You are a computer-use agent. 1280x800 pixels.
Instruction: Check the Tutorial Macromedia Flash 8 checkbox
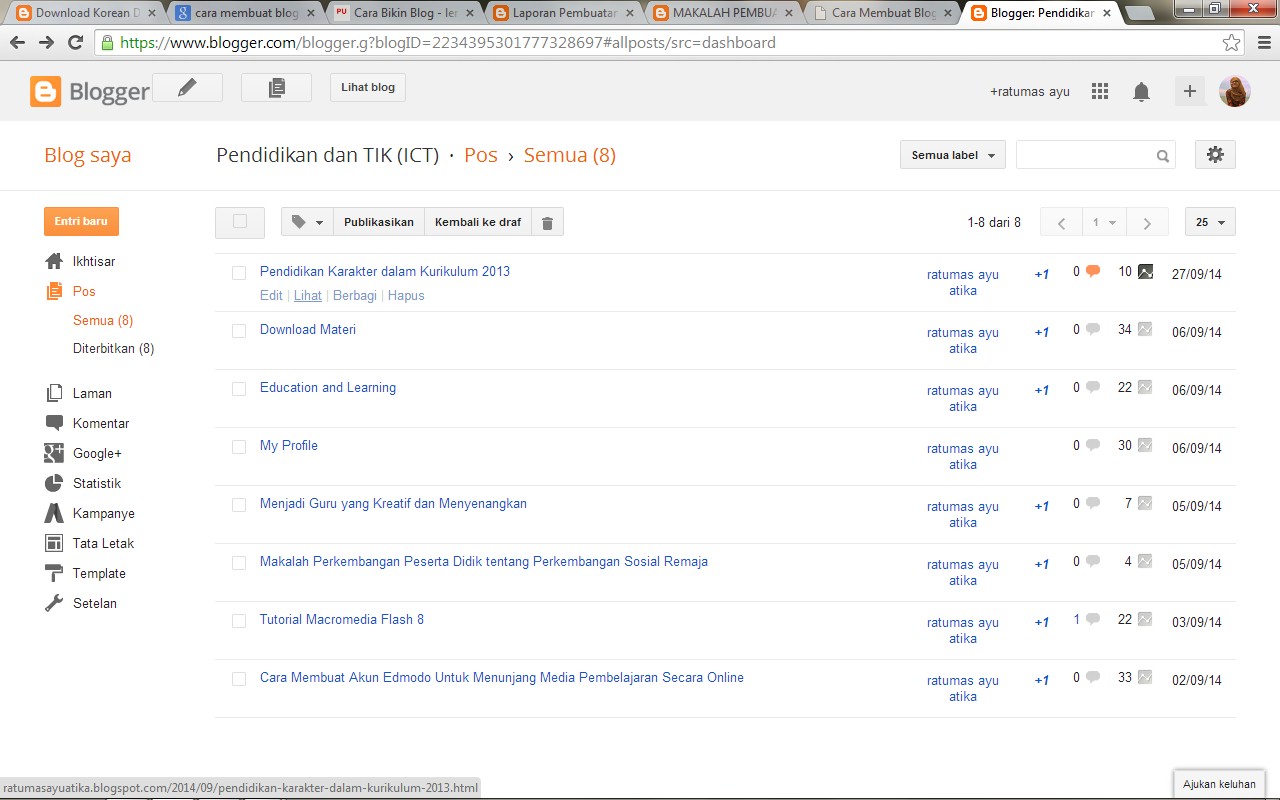pos(239,621)
